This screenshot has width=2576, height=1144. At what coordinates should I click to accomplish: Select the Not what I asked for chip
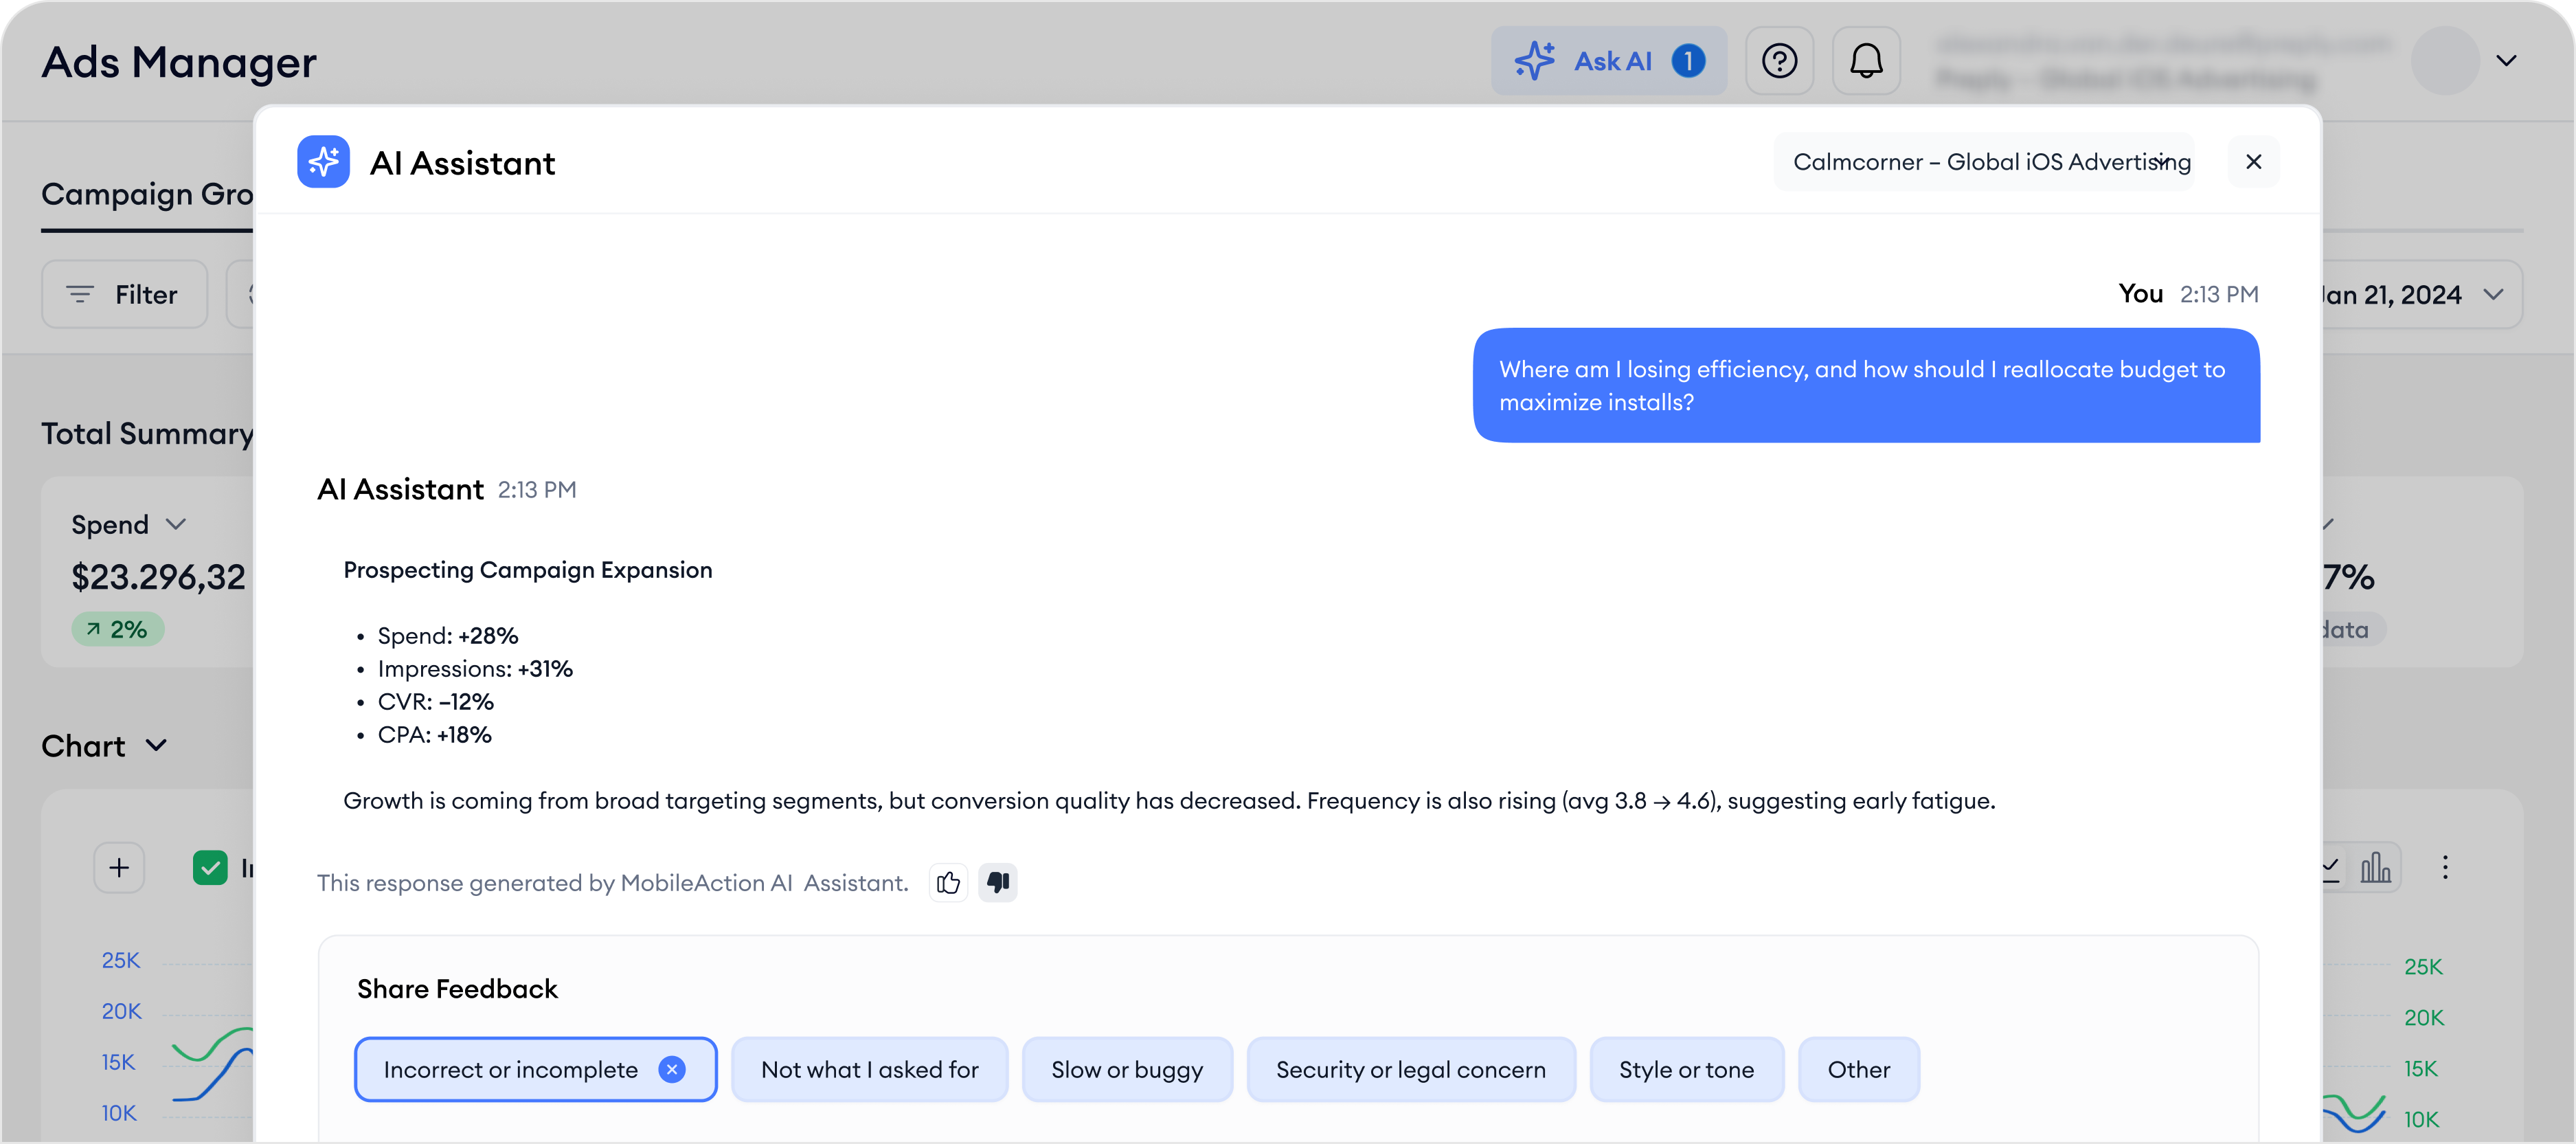pyautogui.click(x=869, y=1069)
